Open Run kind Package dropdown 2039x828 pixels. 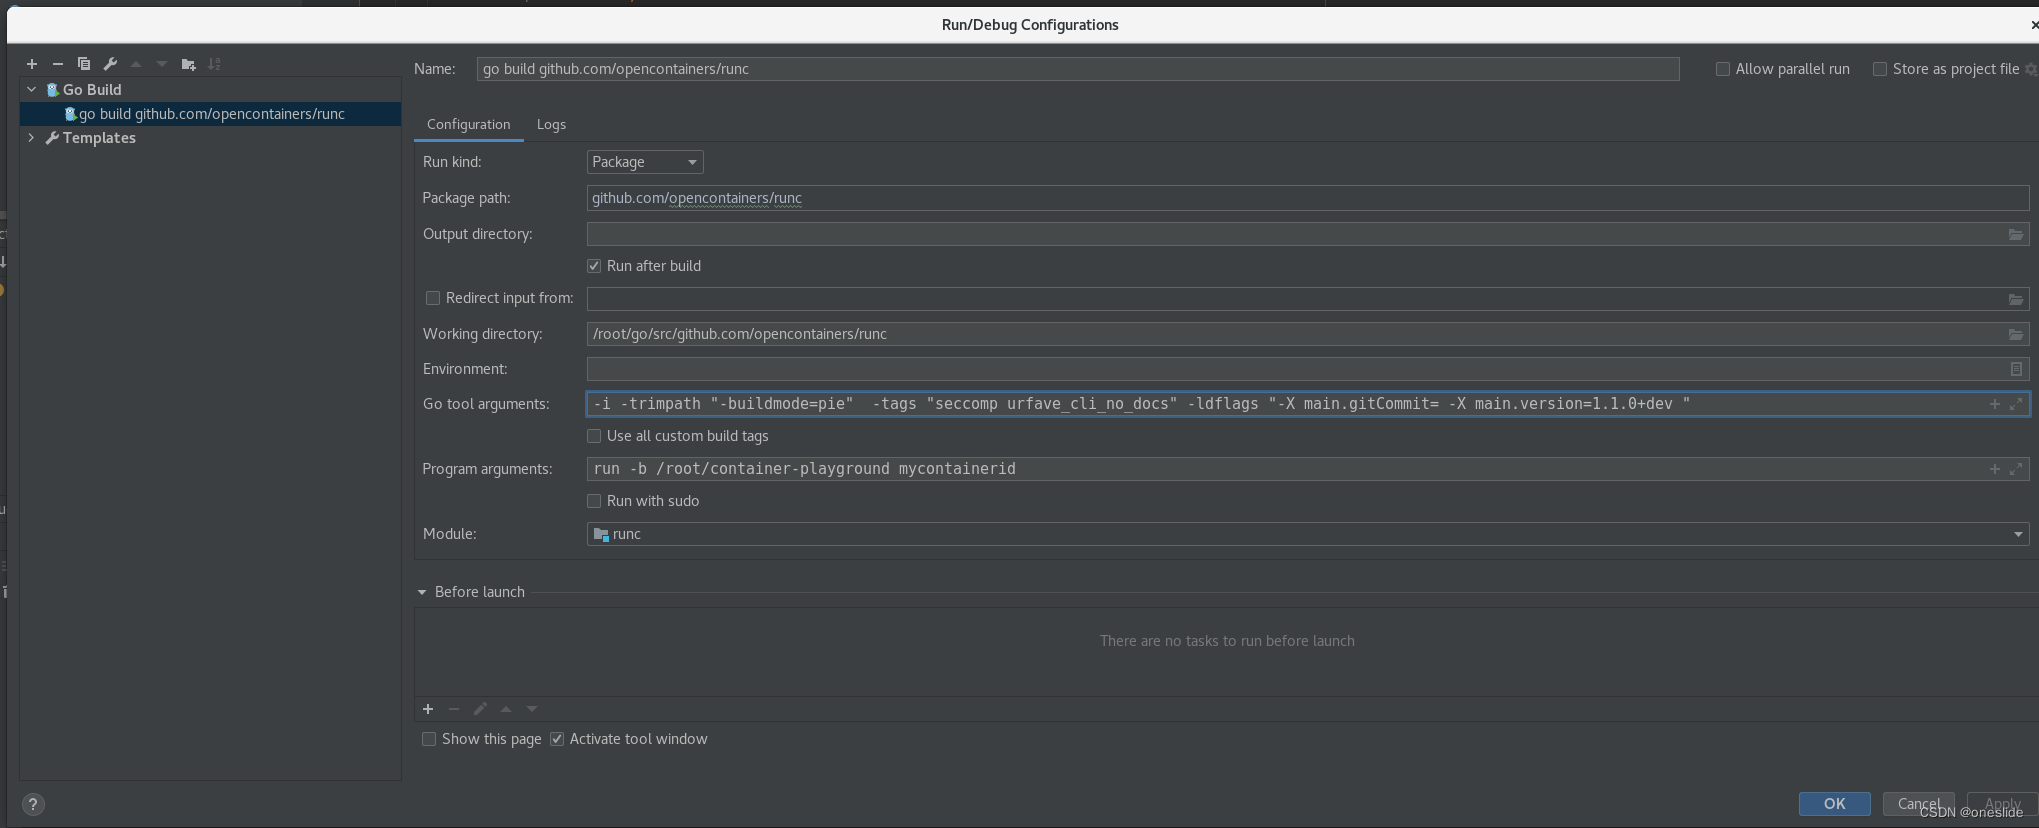[645, 162]
